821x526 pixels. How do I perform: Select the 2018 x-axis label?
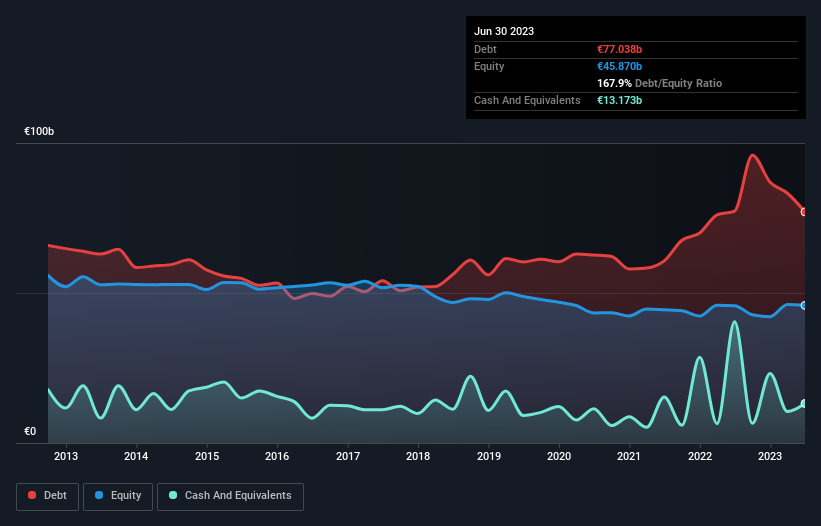[418, 456]
